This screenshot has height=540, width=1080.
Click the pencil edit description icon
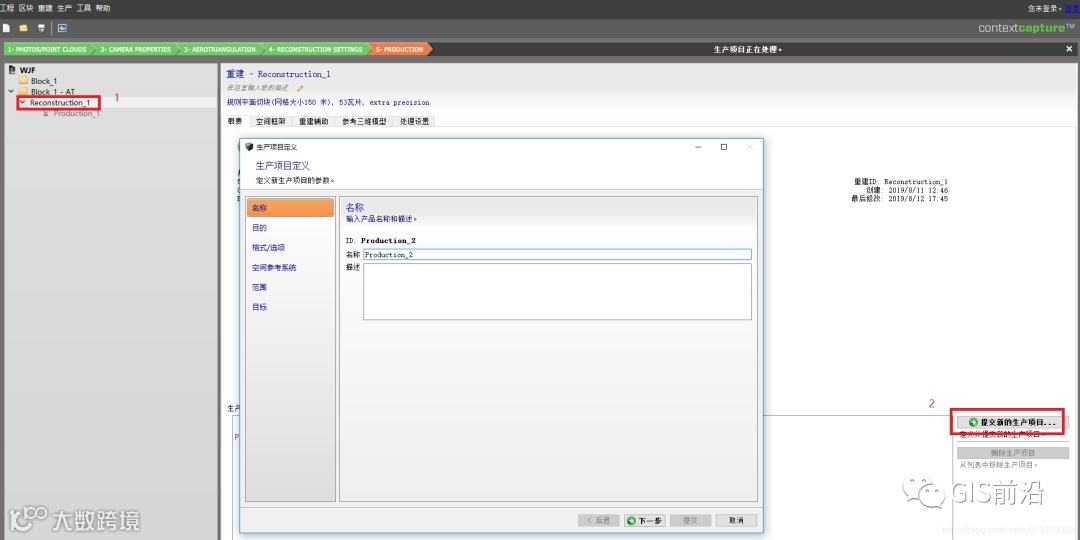300,88
